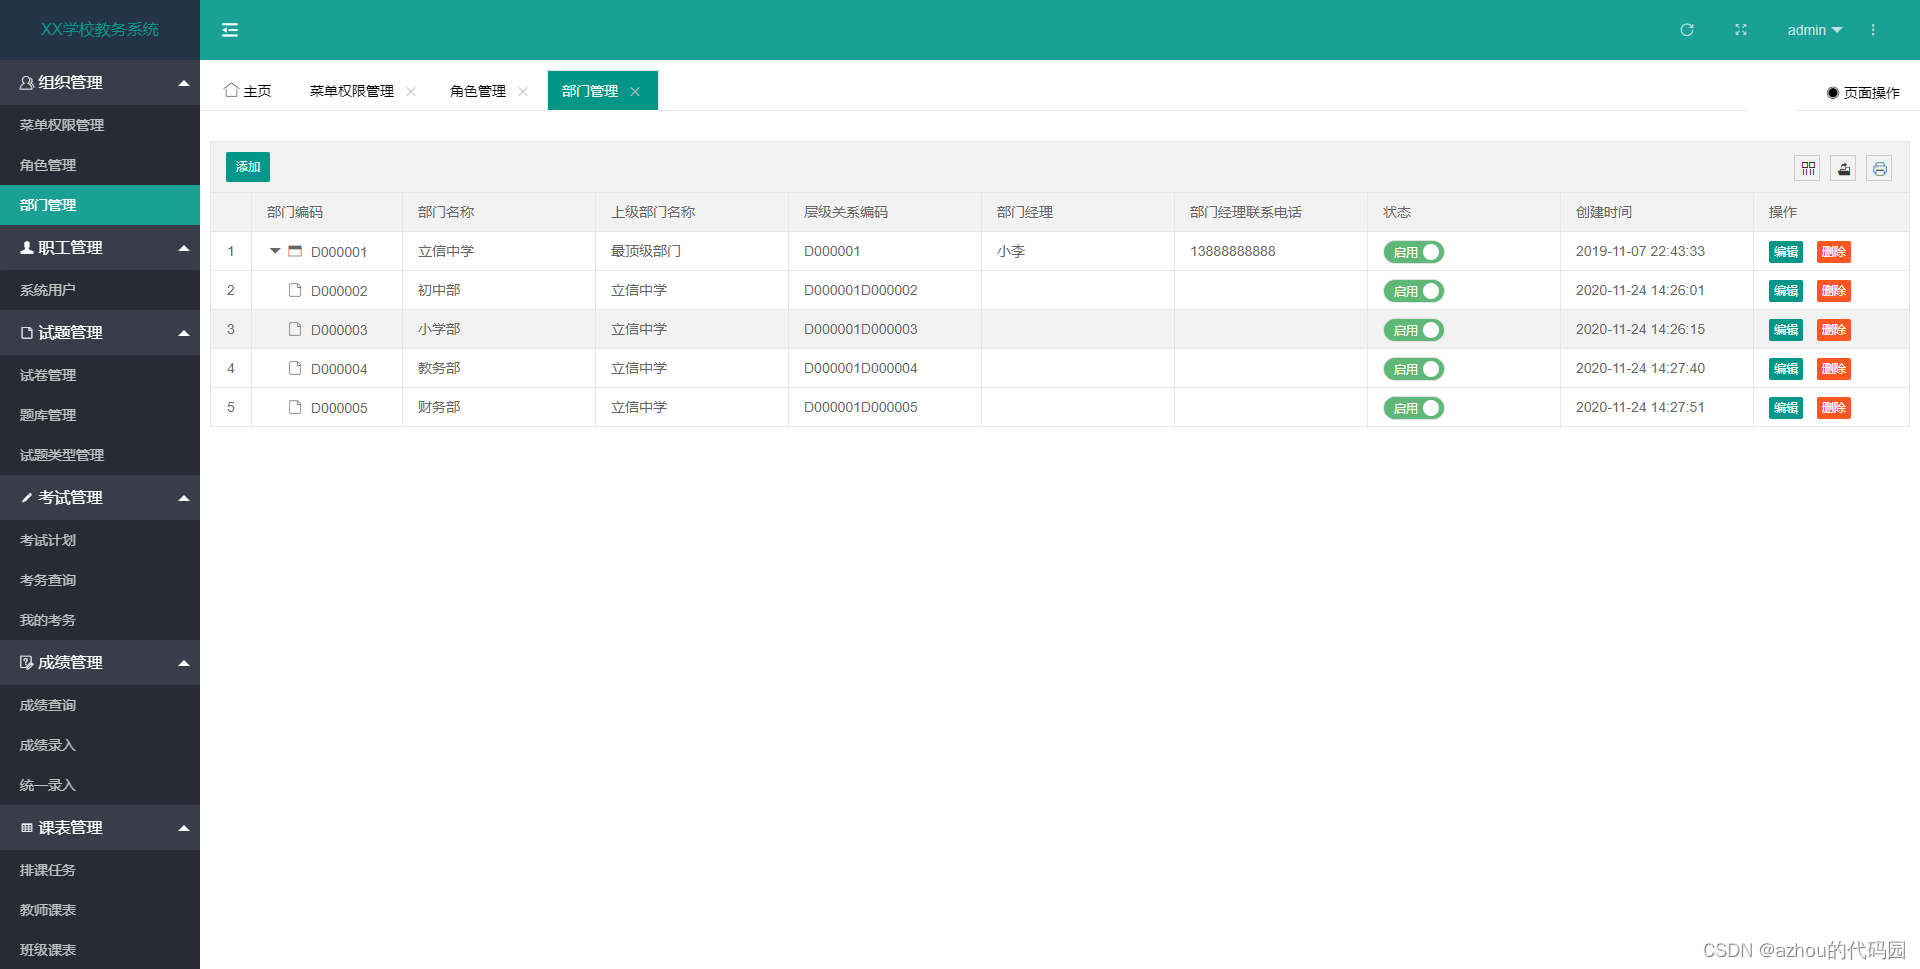Switch to the 角色管理 tab
Image resolution: width=1920 pixels, height=969 pixels.
coord(478,91)
